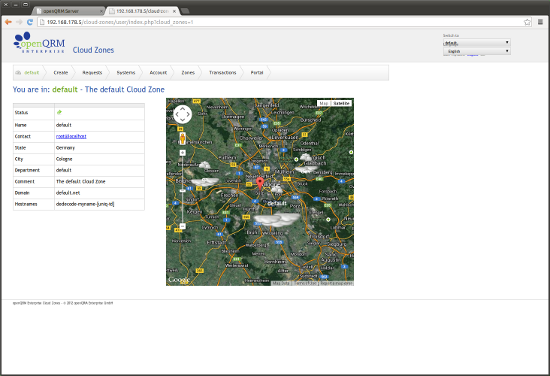
Task: Open the Requests menu tab
Action: 92,73
